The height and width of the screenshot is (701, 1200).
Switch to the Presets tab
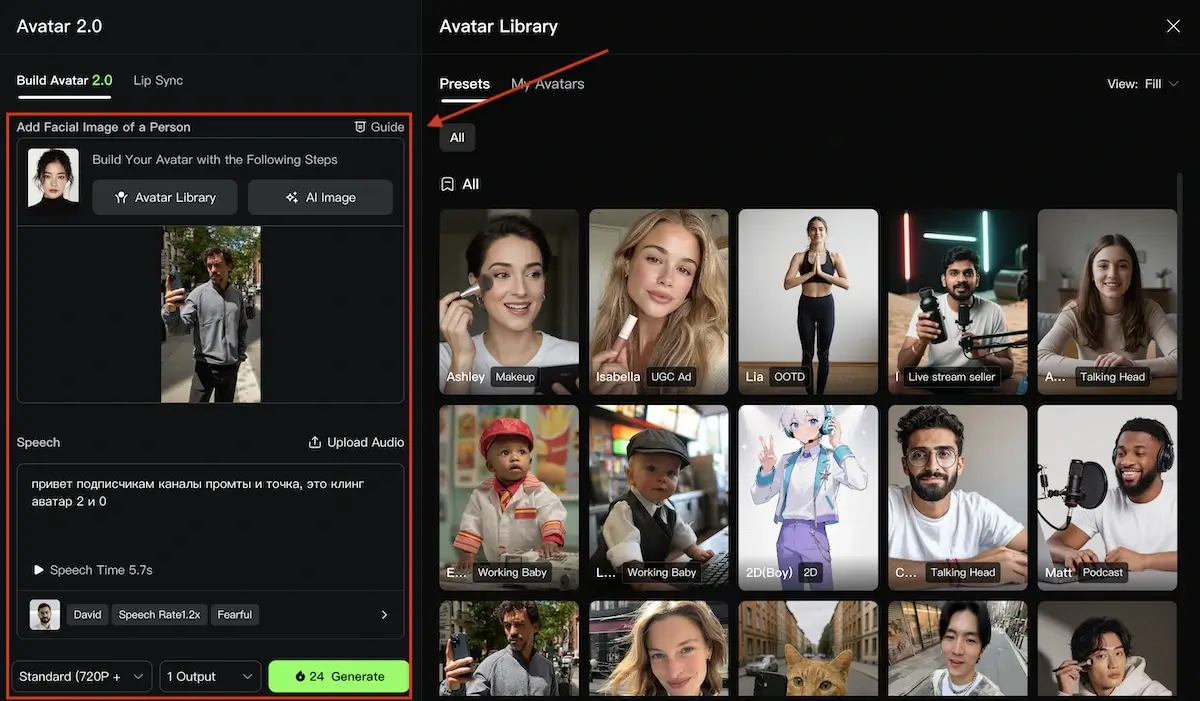tap(465, 84)
